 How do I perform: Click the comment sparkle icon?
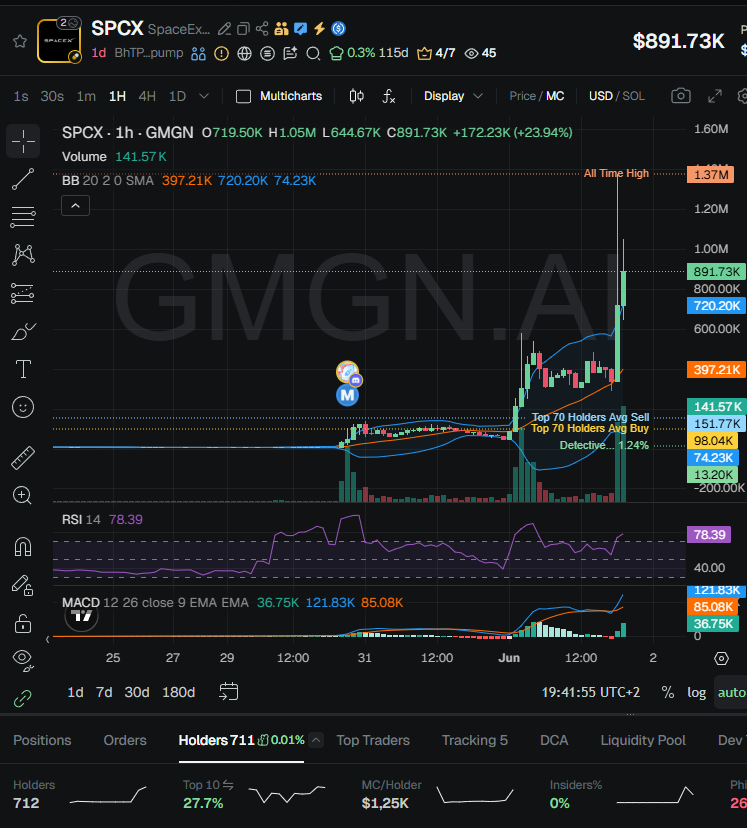290,53
